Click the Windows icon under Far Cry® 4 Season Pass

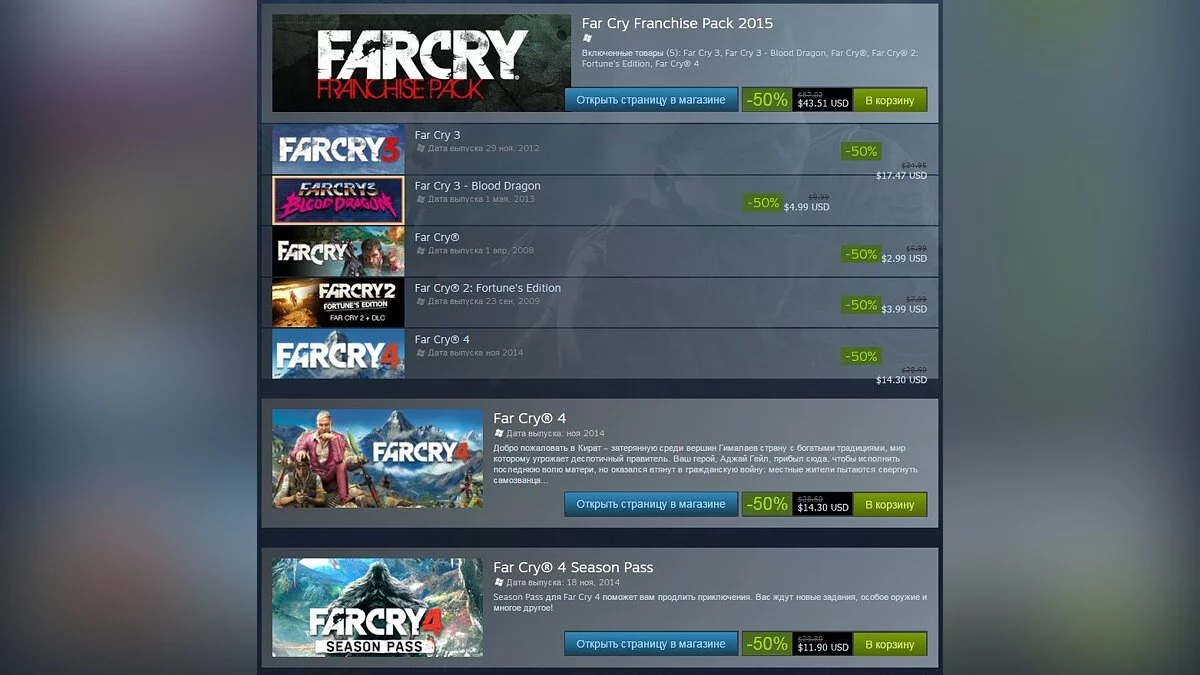coord(499,582)
